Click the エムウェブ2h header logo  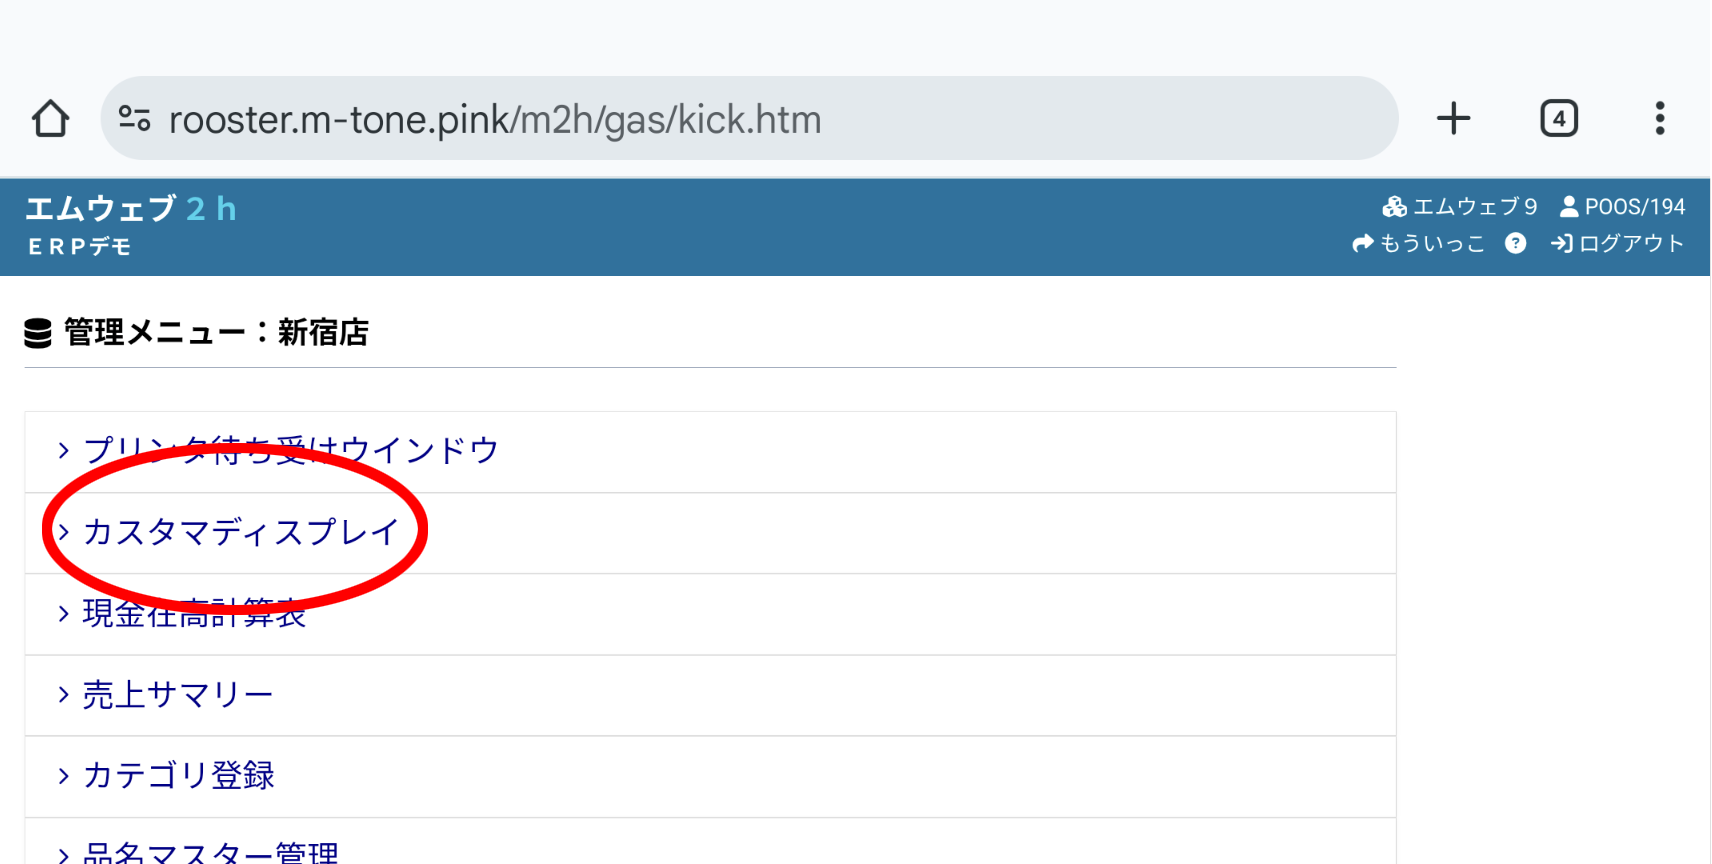coord(131,209)
